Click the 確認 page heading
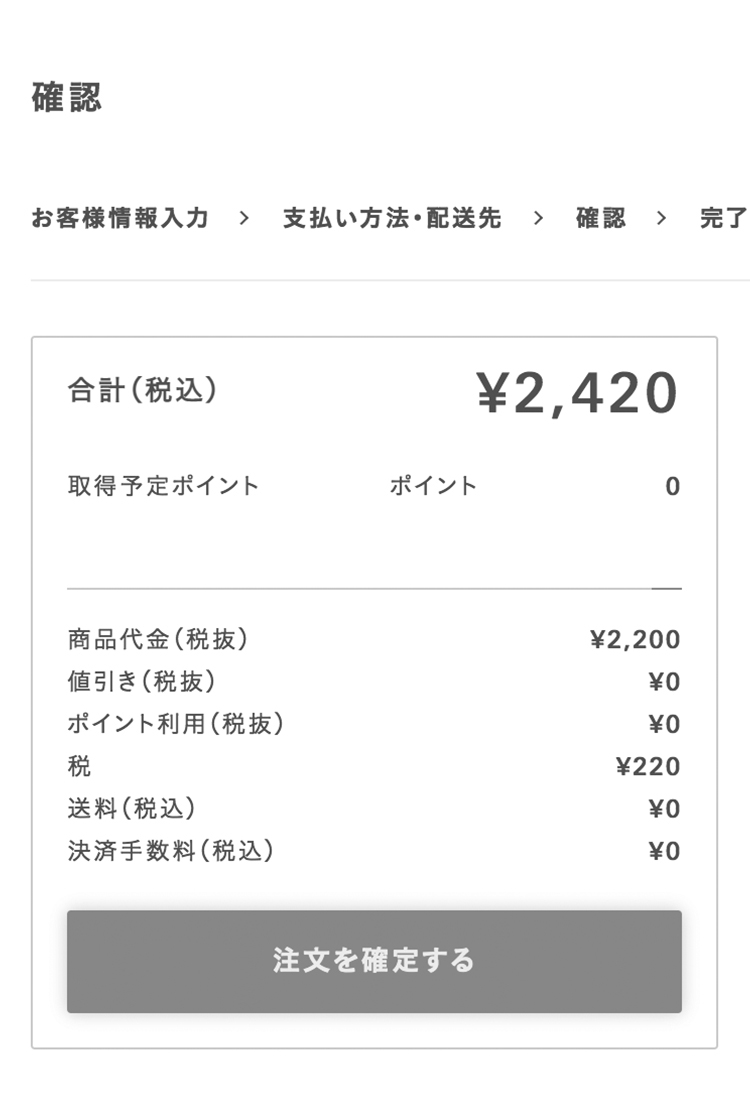The height and width of the screenshot is (1105, 750). pyautogui.click(x=67, y=98)
